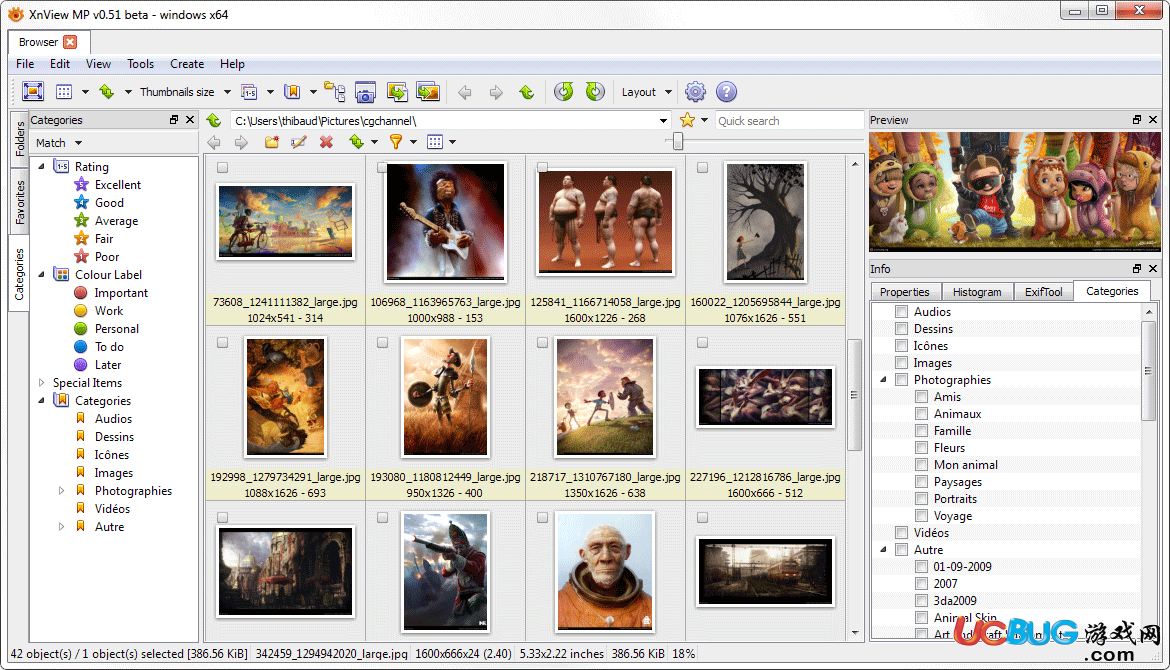Image resolution: width=1170 pixels, height=670 pixels.
Task: Click the folder tree search icon
Action: click(x=334, y=92)
